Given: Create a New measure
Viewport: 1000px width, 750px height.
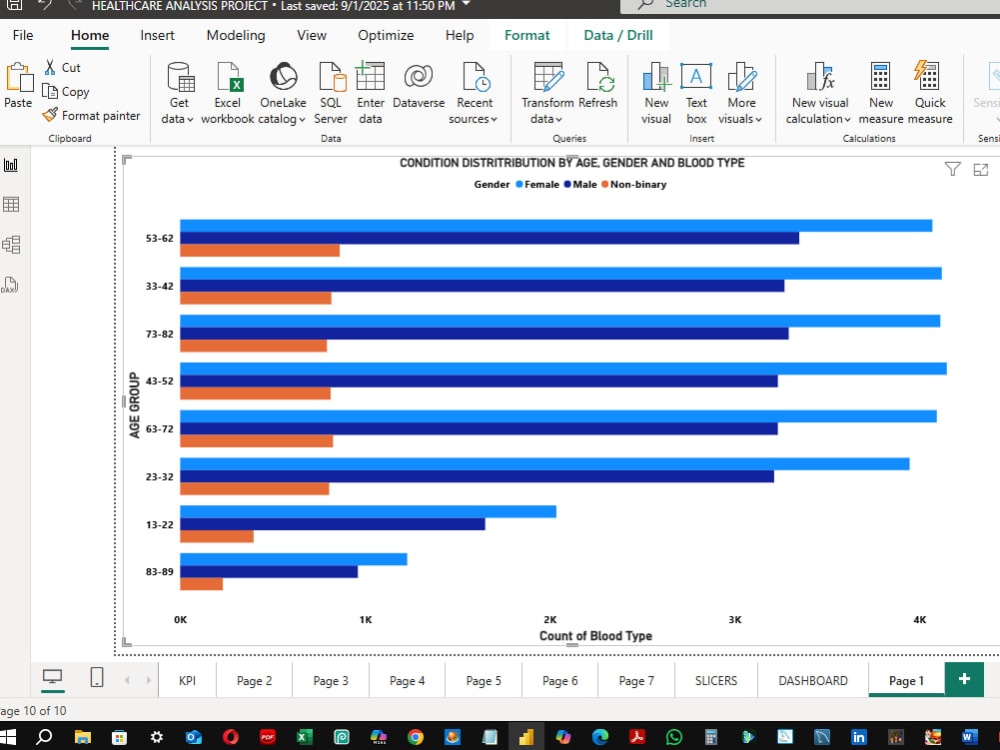Looking at the screenshot, I should pos(881,93).
